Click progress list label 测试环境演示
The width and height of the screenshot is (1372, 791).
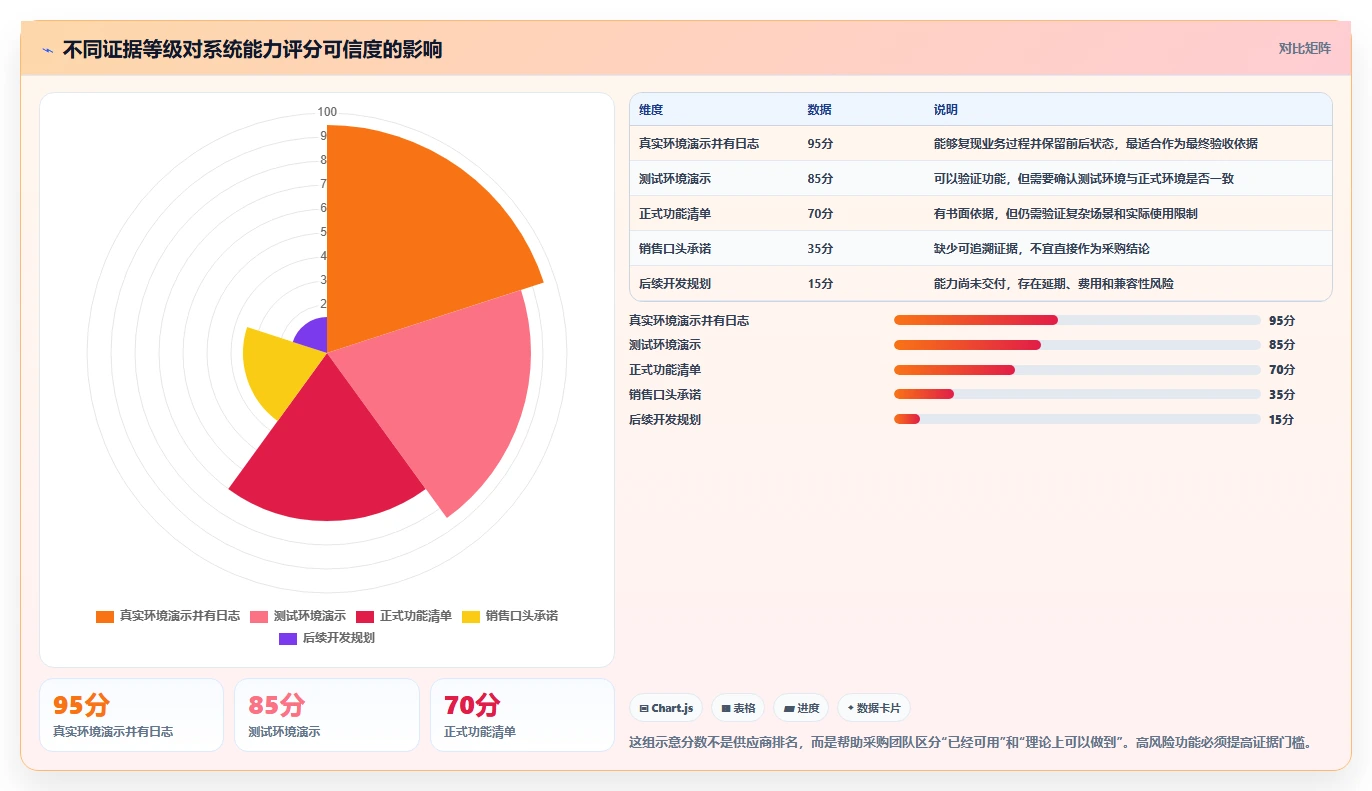(x=665, y=345)
